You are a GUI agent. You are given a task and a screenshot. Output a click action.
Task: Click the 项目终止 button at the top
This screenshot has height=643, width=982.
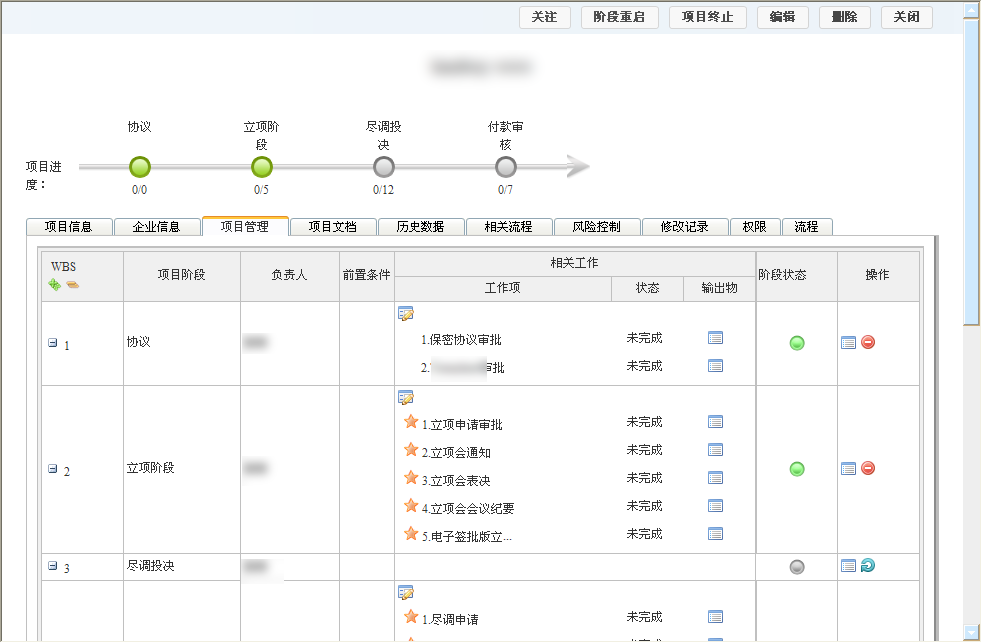707,17
